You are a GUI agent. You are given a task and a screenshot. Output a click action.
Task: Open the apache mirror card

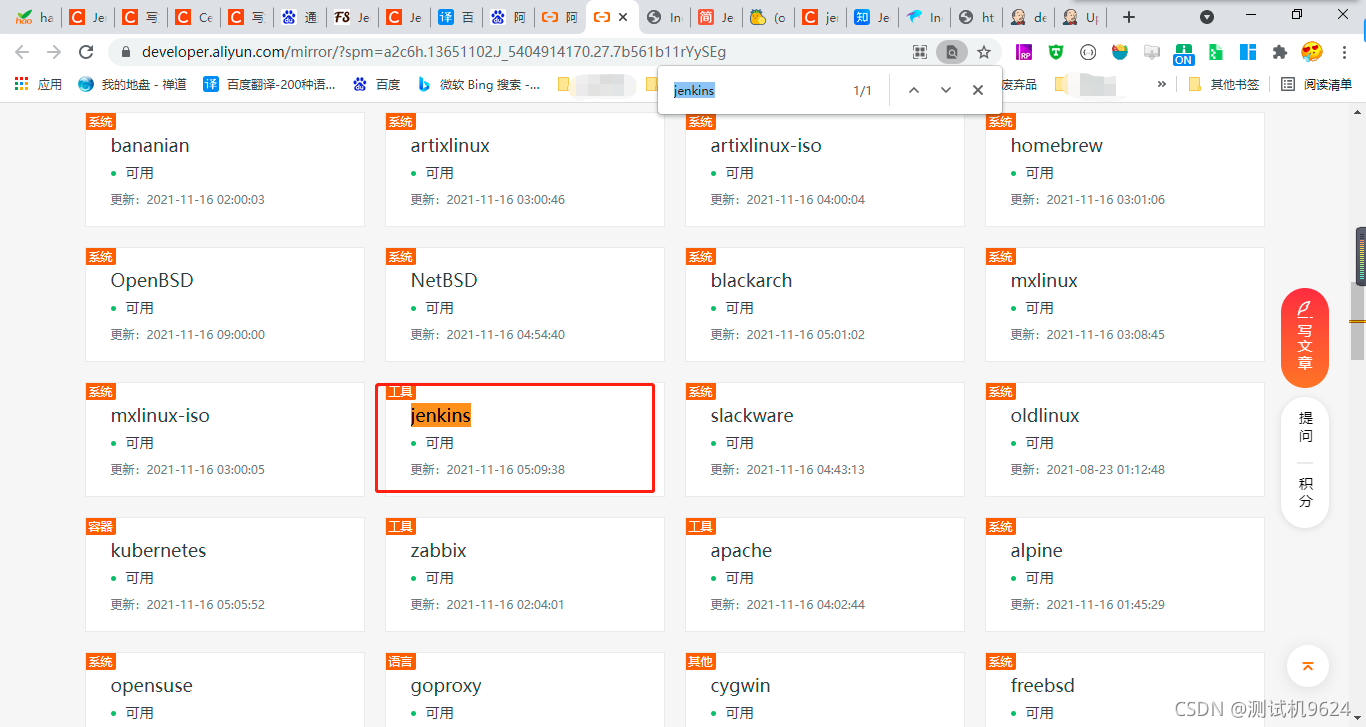(825, 574)
